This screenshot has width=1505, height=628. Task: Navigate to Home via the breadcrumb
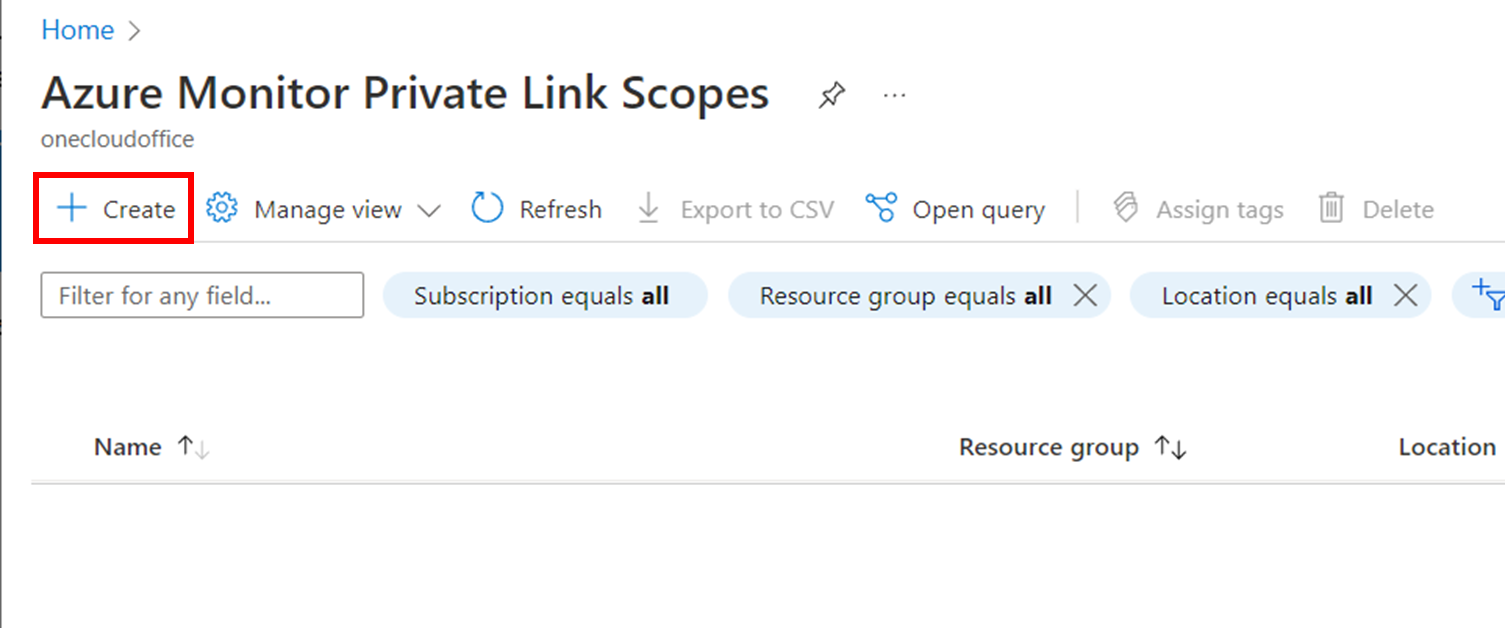[77, 30]
